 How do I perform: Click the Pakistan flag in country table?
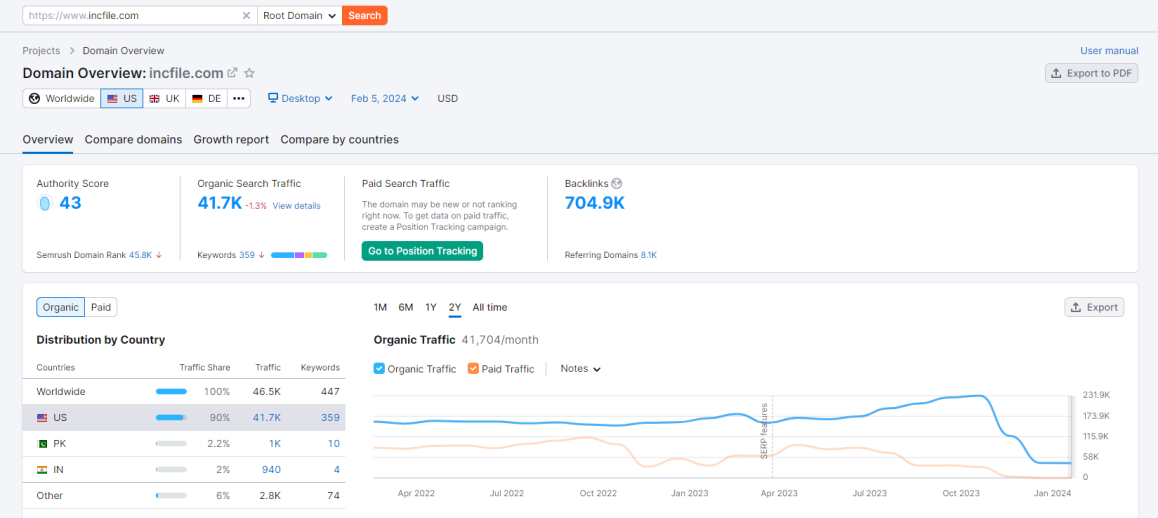click(x=42, y=443)
